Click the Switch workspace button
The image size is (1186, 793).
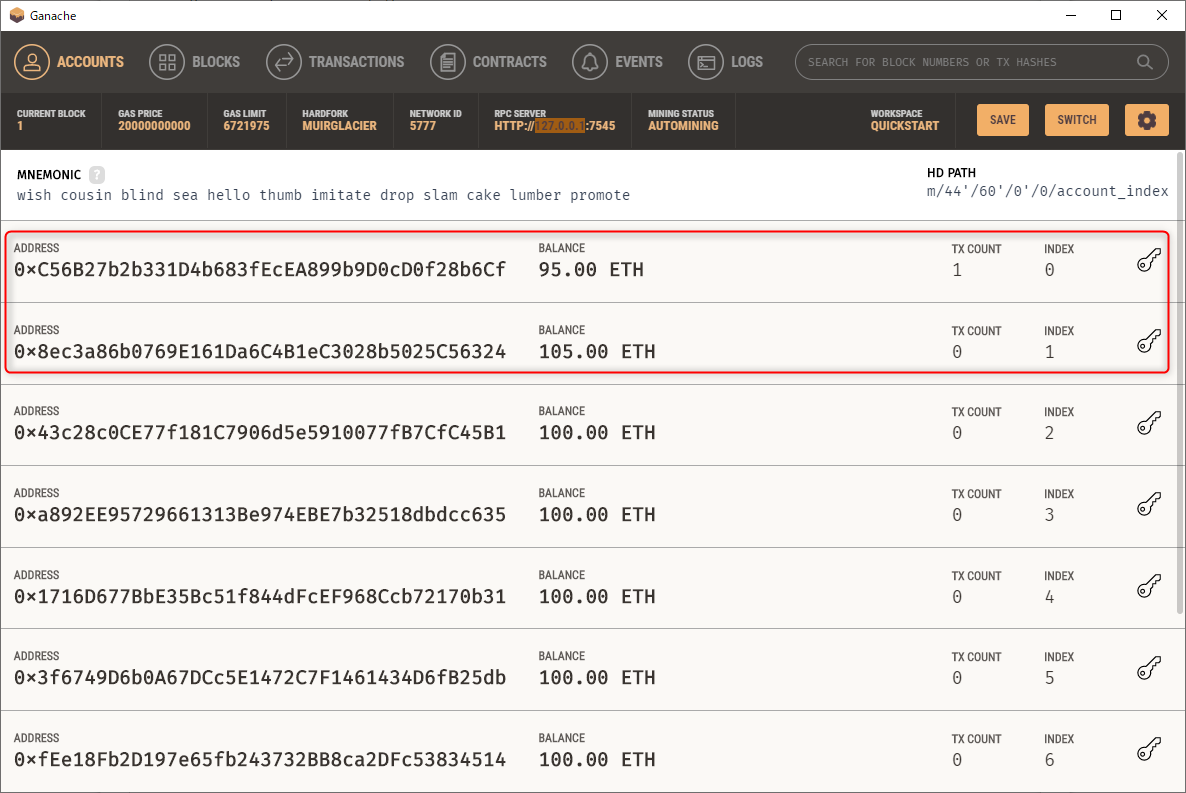[1077, 120]
